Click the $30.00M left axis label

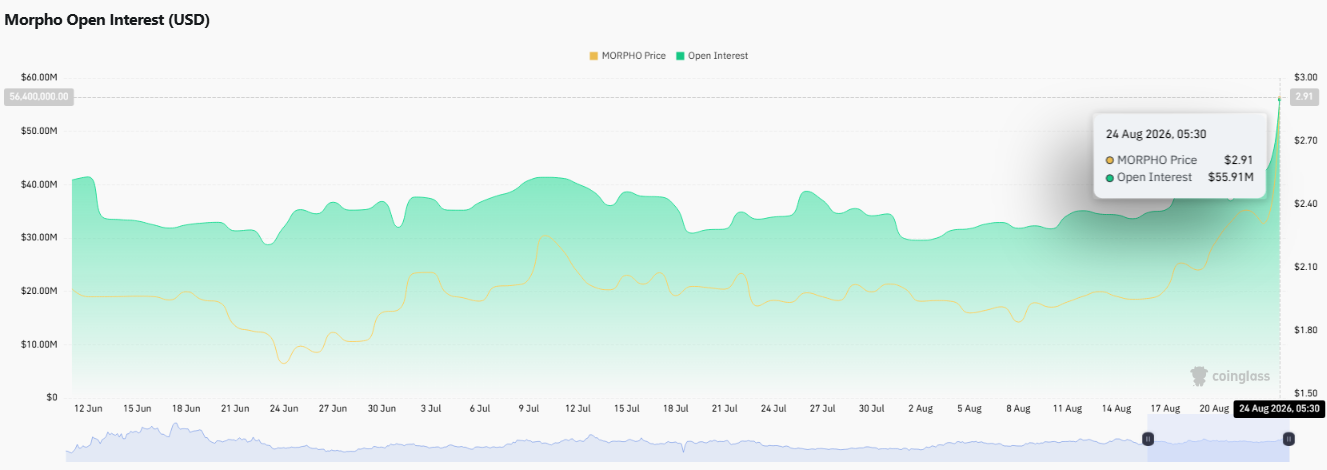pyautogui.click(x=39, y=237)
